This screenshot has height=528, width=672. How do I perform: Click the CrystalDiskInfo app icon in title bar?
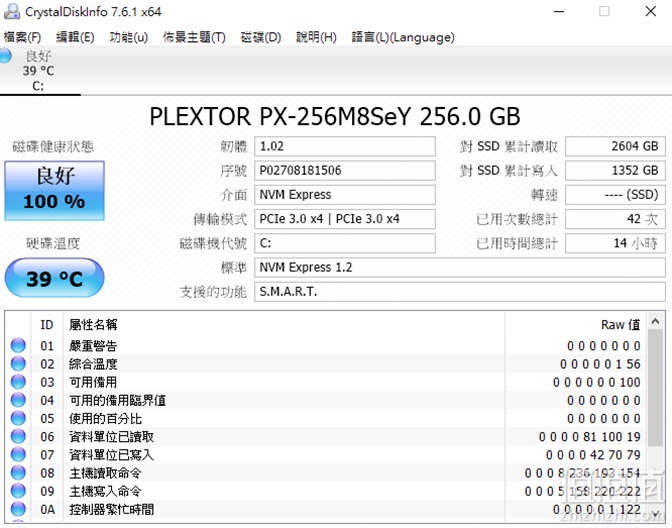coord(12,11)
